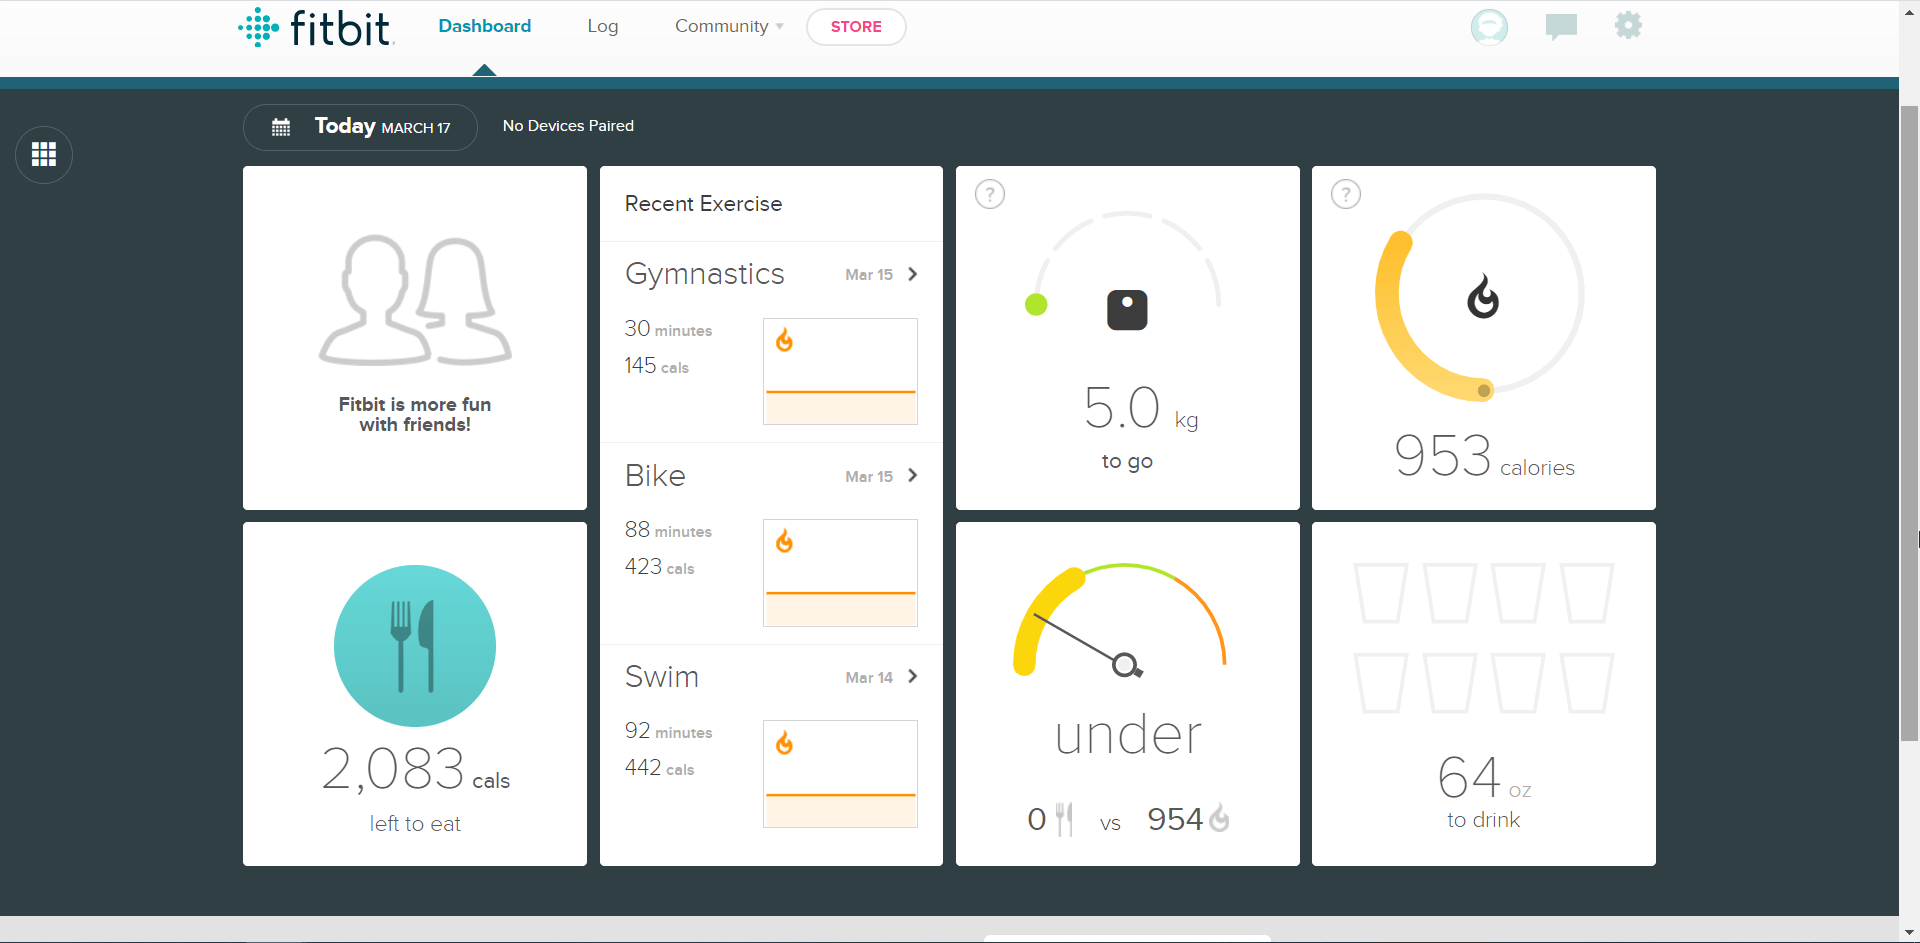This screenshot has width=1920, height=943.
Task: Open the messages icon in the top bar
Action: pyautogui.click(x=1561, y=26)
